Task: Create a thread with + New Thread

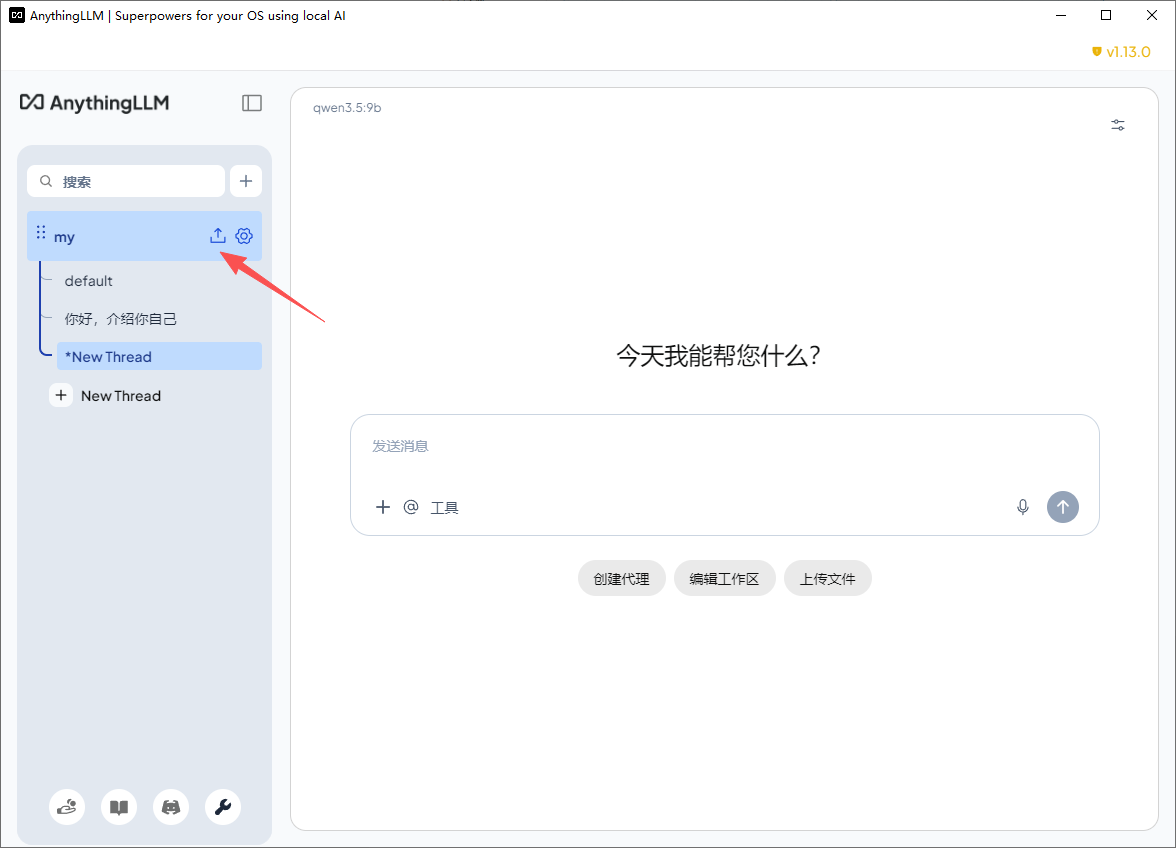Action: pyautogui.click(x=106, y=395)
